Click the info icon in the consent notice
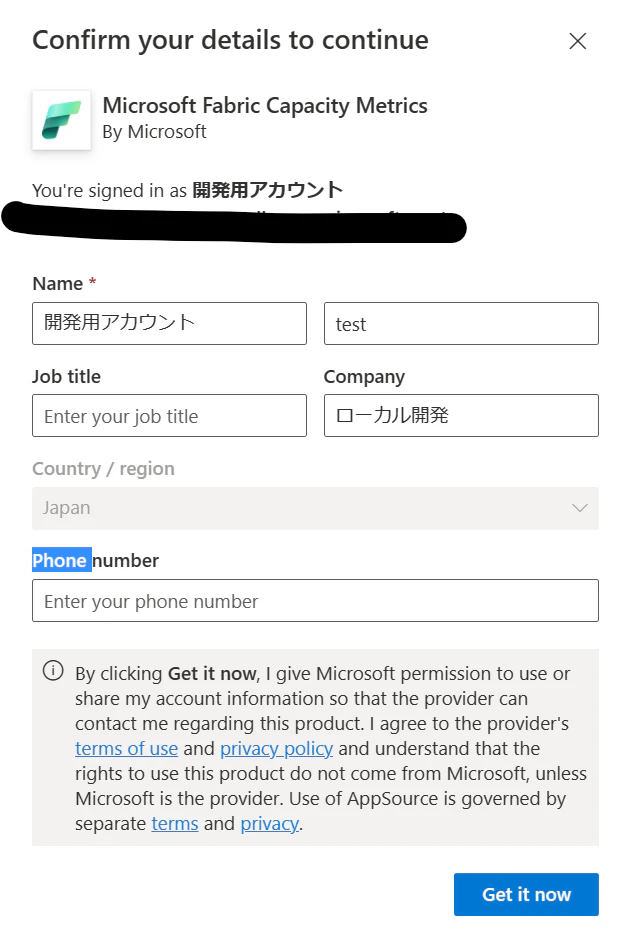The width and height of the screenshot is (631, 943). click(53, 670)
